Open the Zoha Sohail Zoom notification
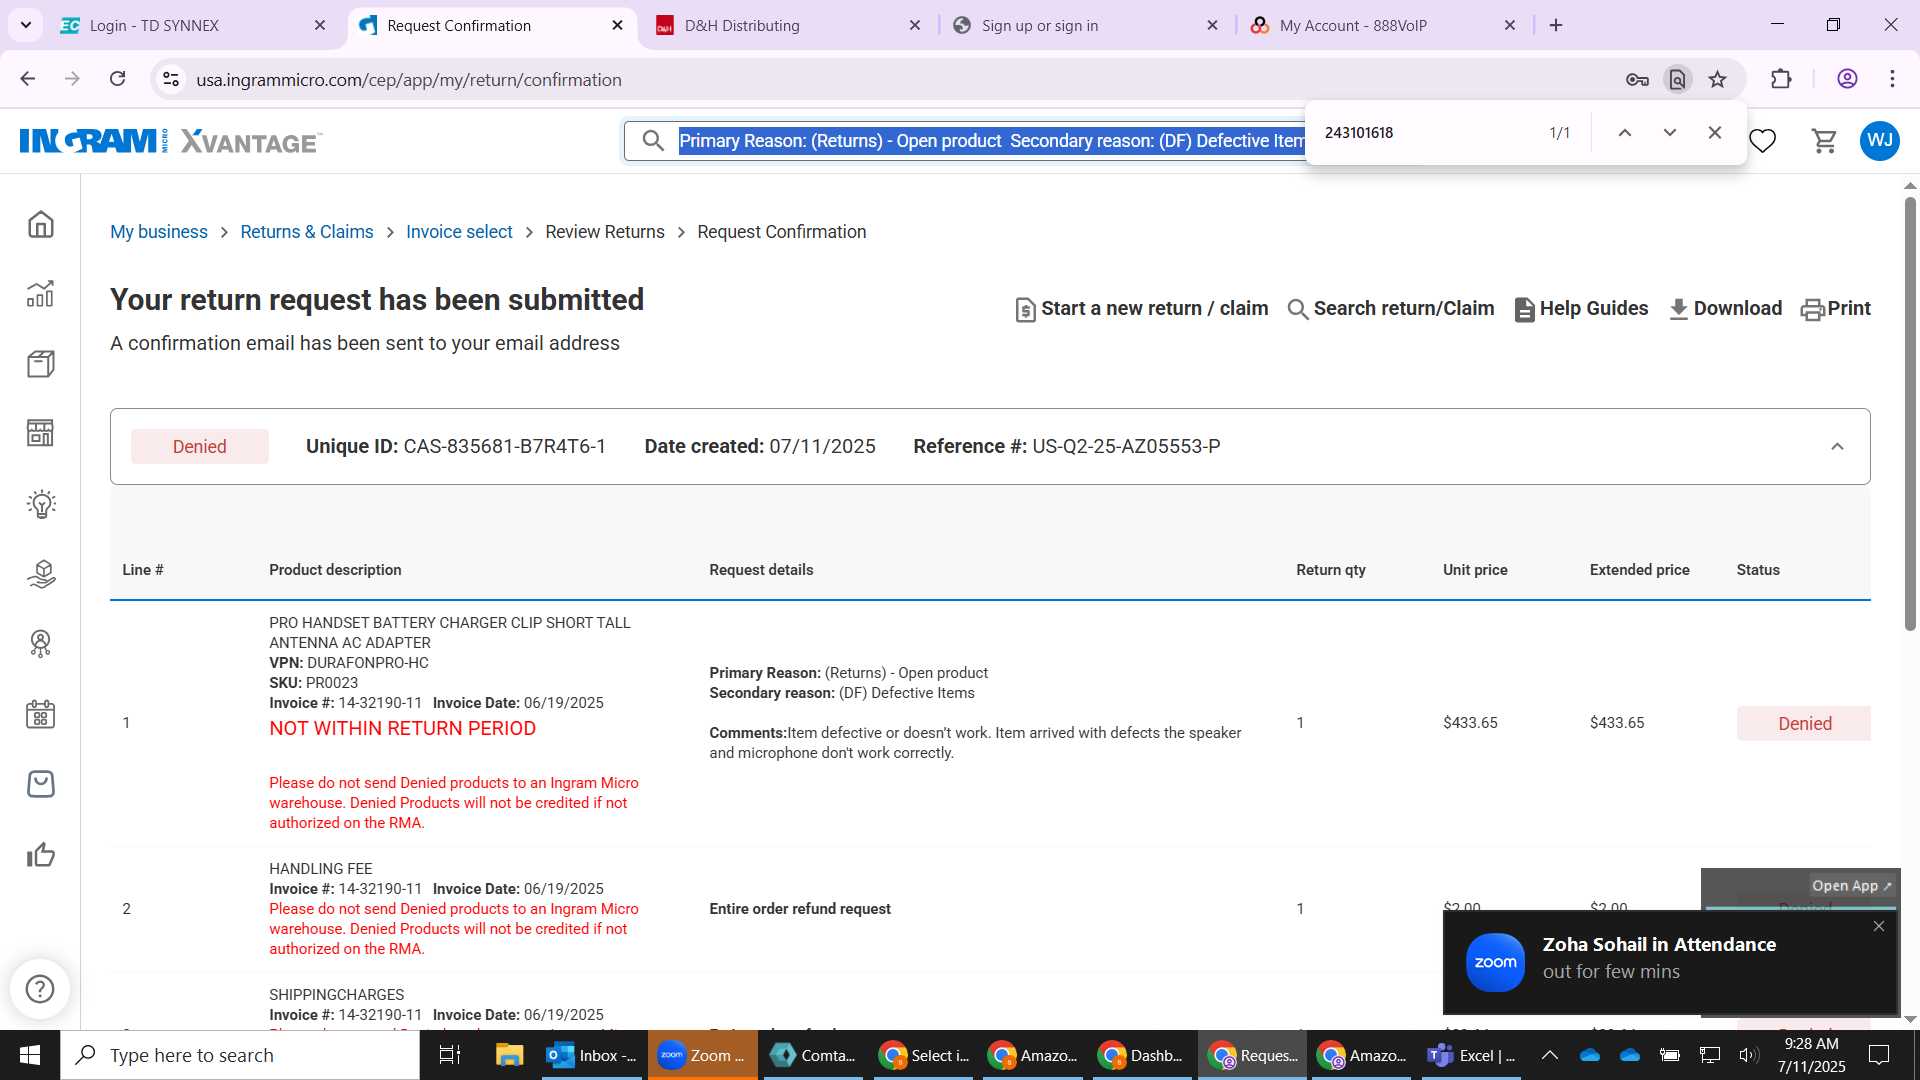Image resolution: width=1920 pixels, height=1080 pixels. pyautogui.click(x=1670, y=961)
